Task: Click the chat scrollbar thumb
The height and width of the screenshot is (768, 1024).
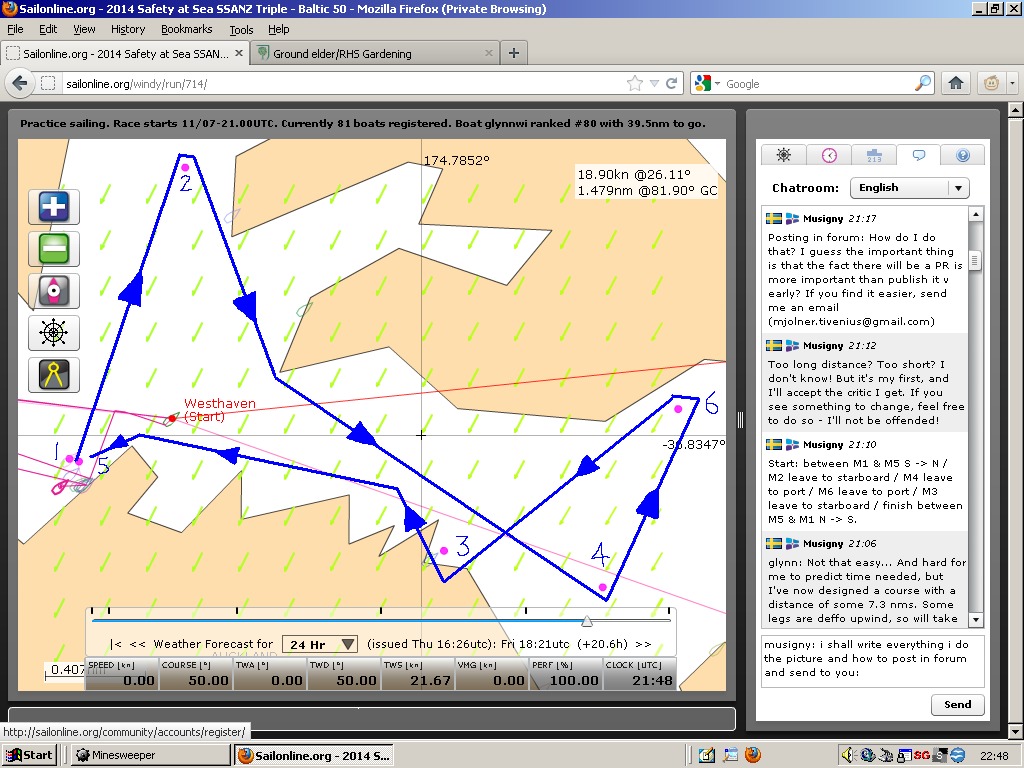Action: tap(976, 261)
